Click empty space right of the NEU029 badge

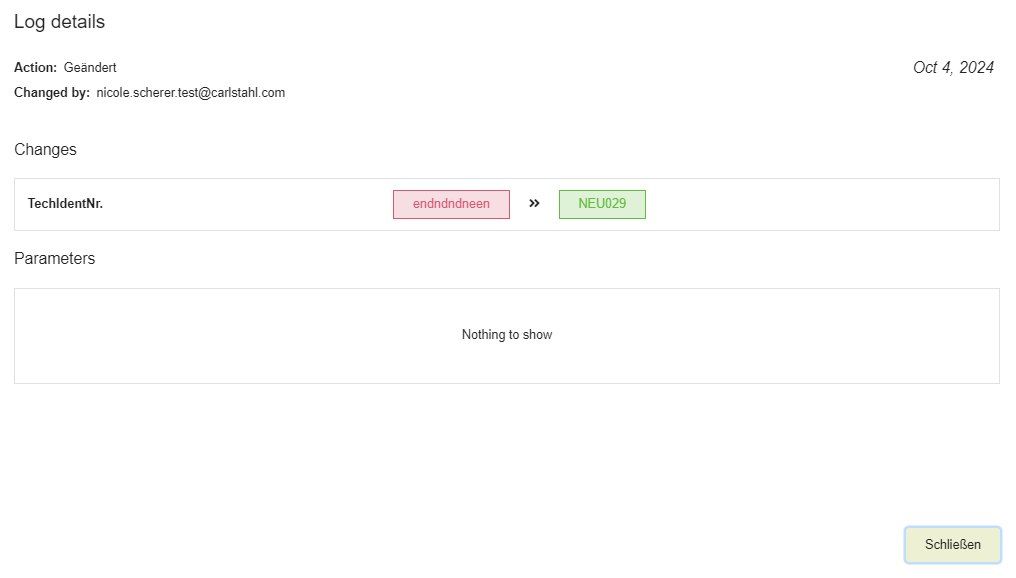pos(820,204)
